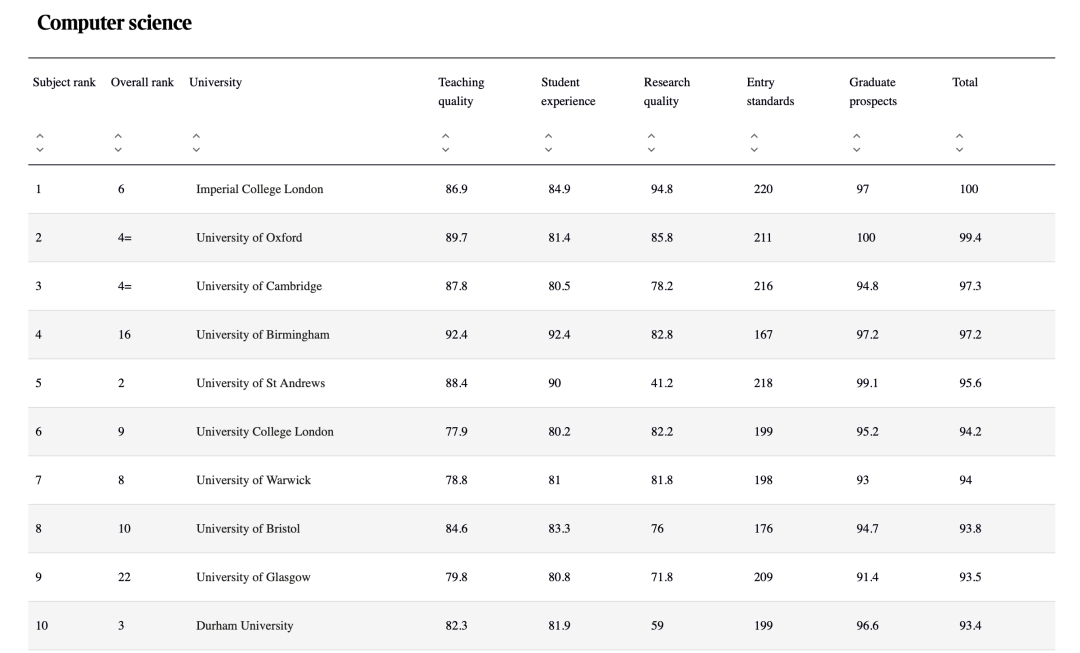Sort Entry standards ascending arrow

point(754,137)
